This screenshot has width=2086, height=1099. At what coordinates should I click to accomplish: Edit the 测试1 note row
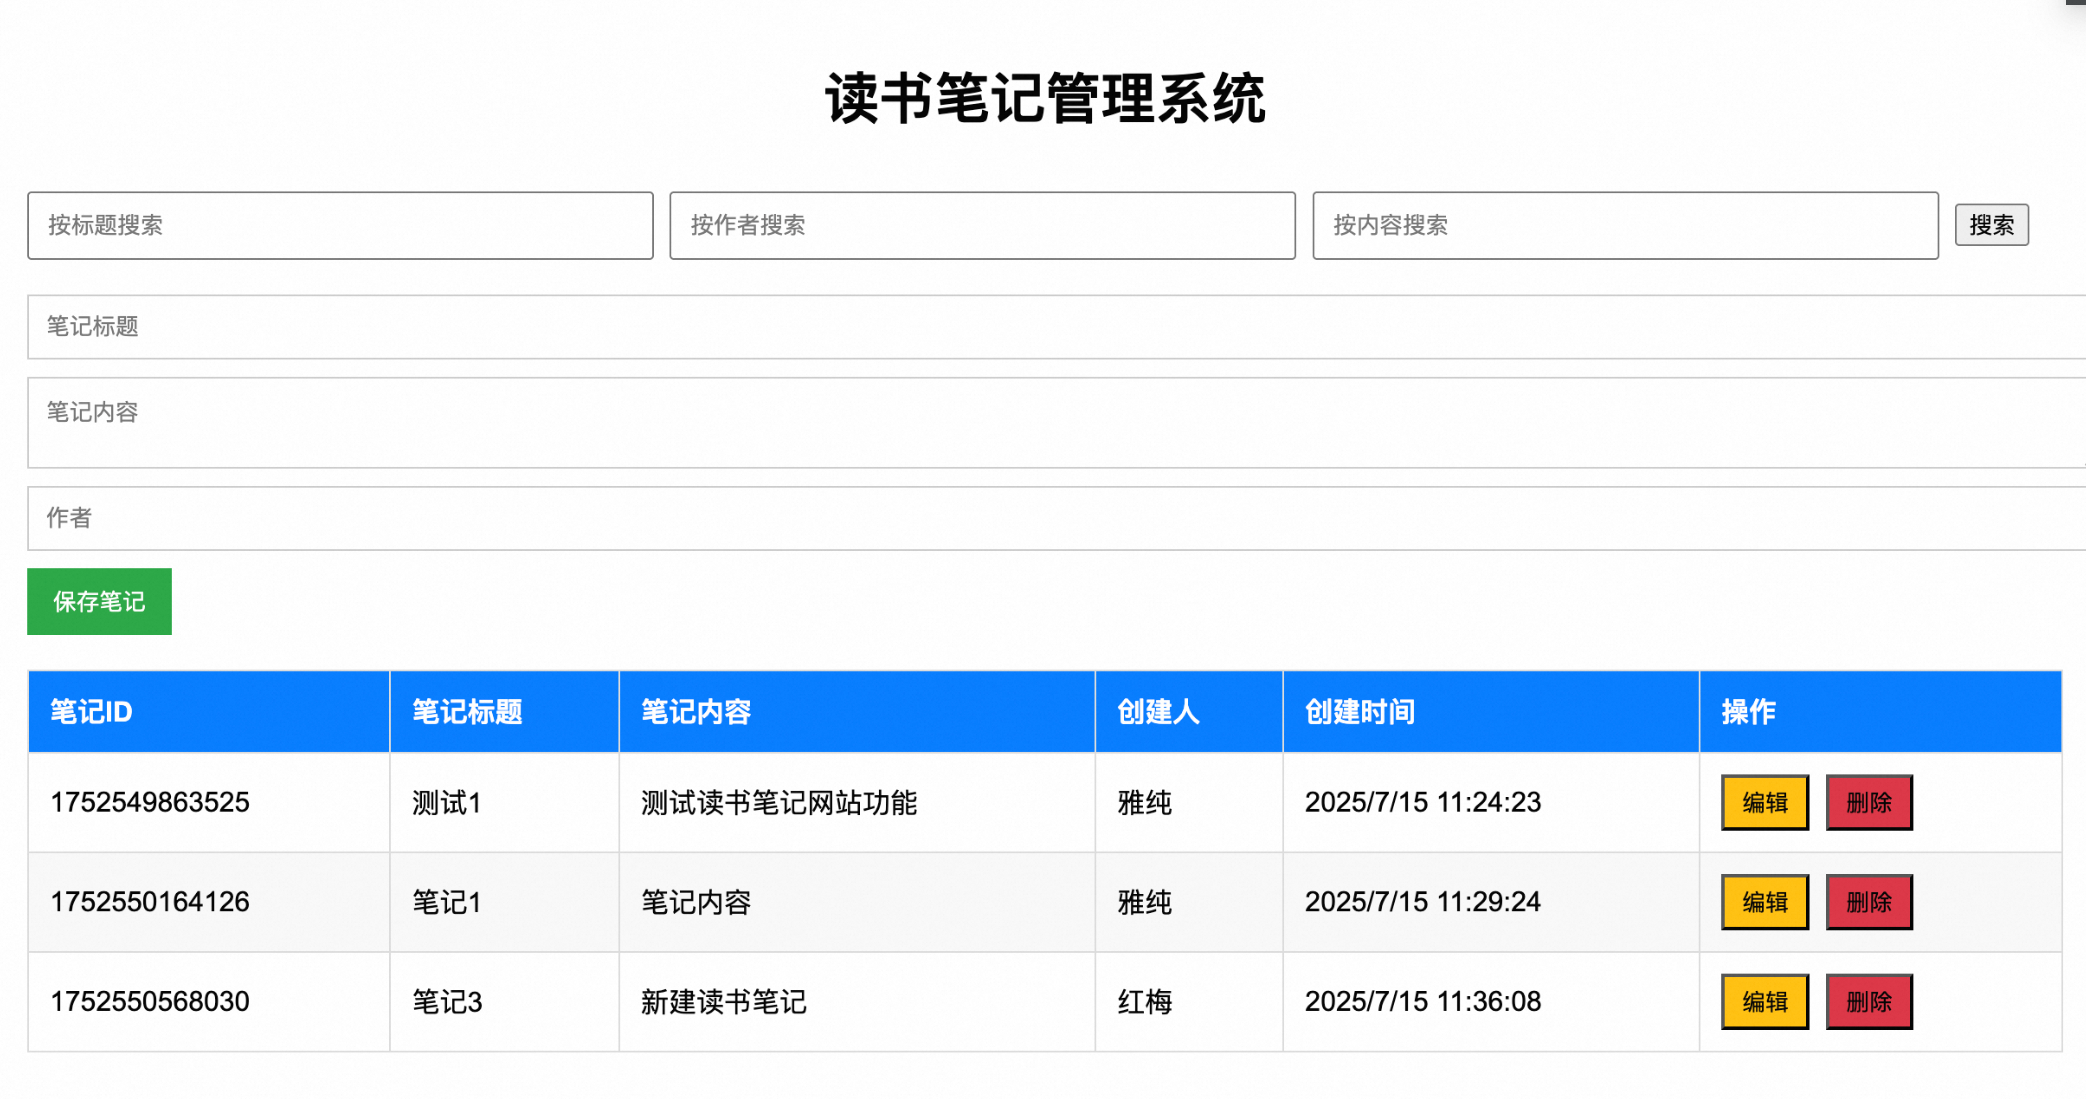1764,802
